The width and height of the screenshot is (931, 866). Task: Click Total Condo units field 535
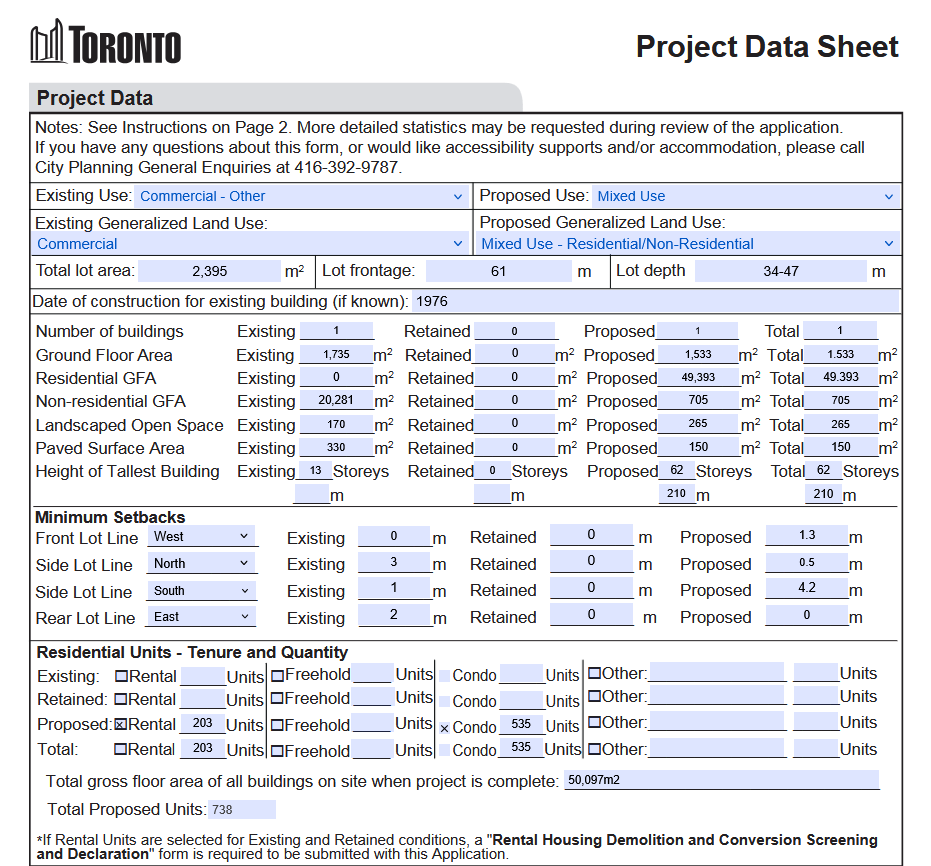[x=521, y=747]
